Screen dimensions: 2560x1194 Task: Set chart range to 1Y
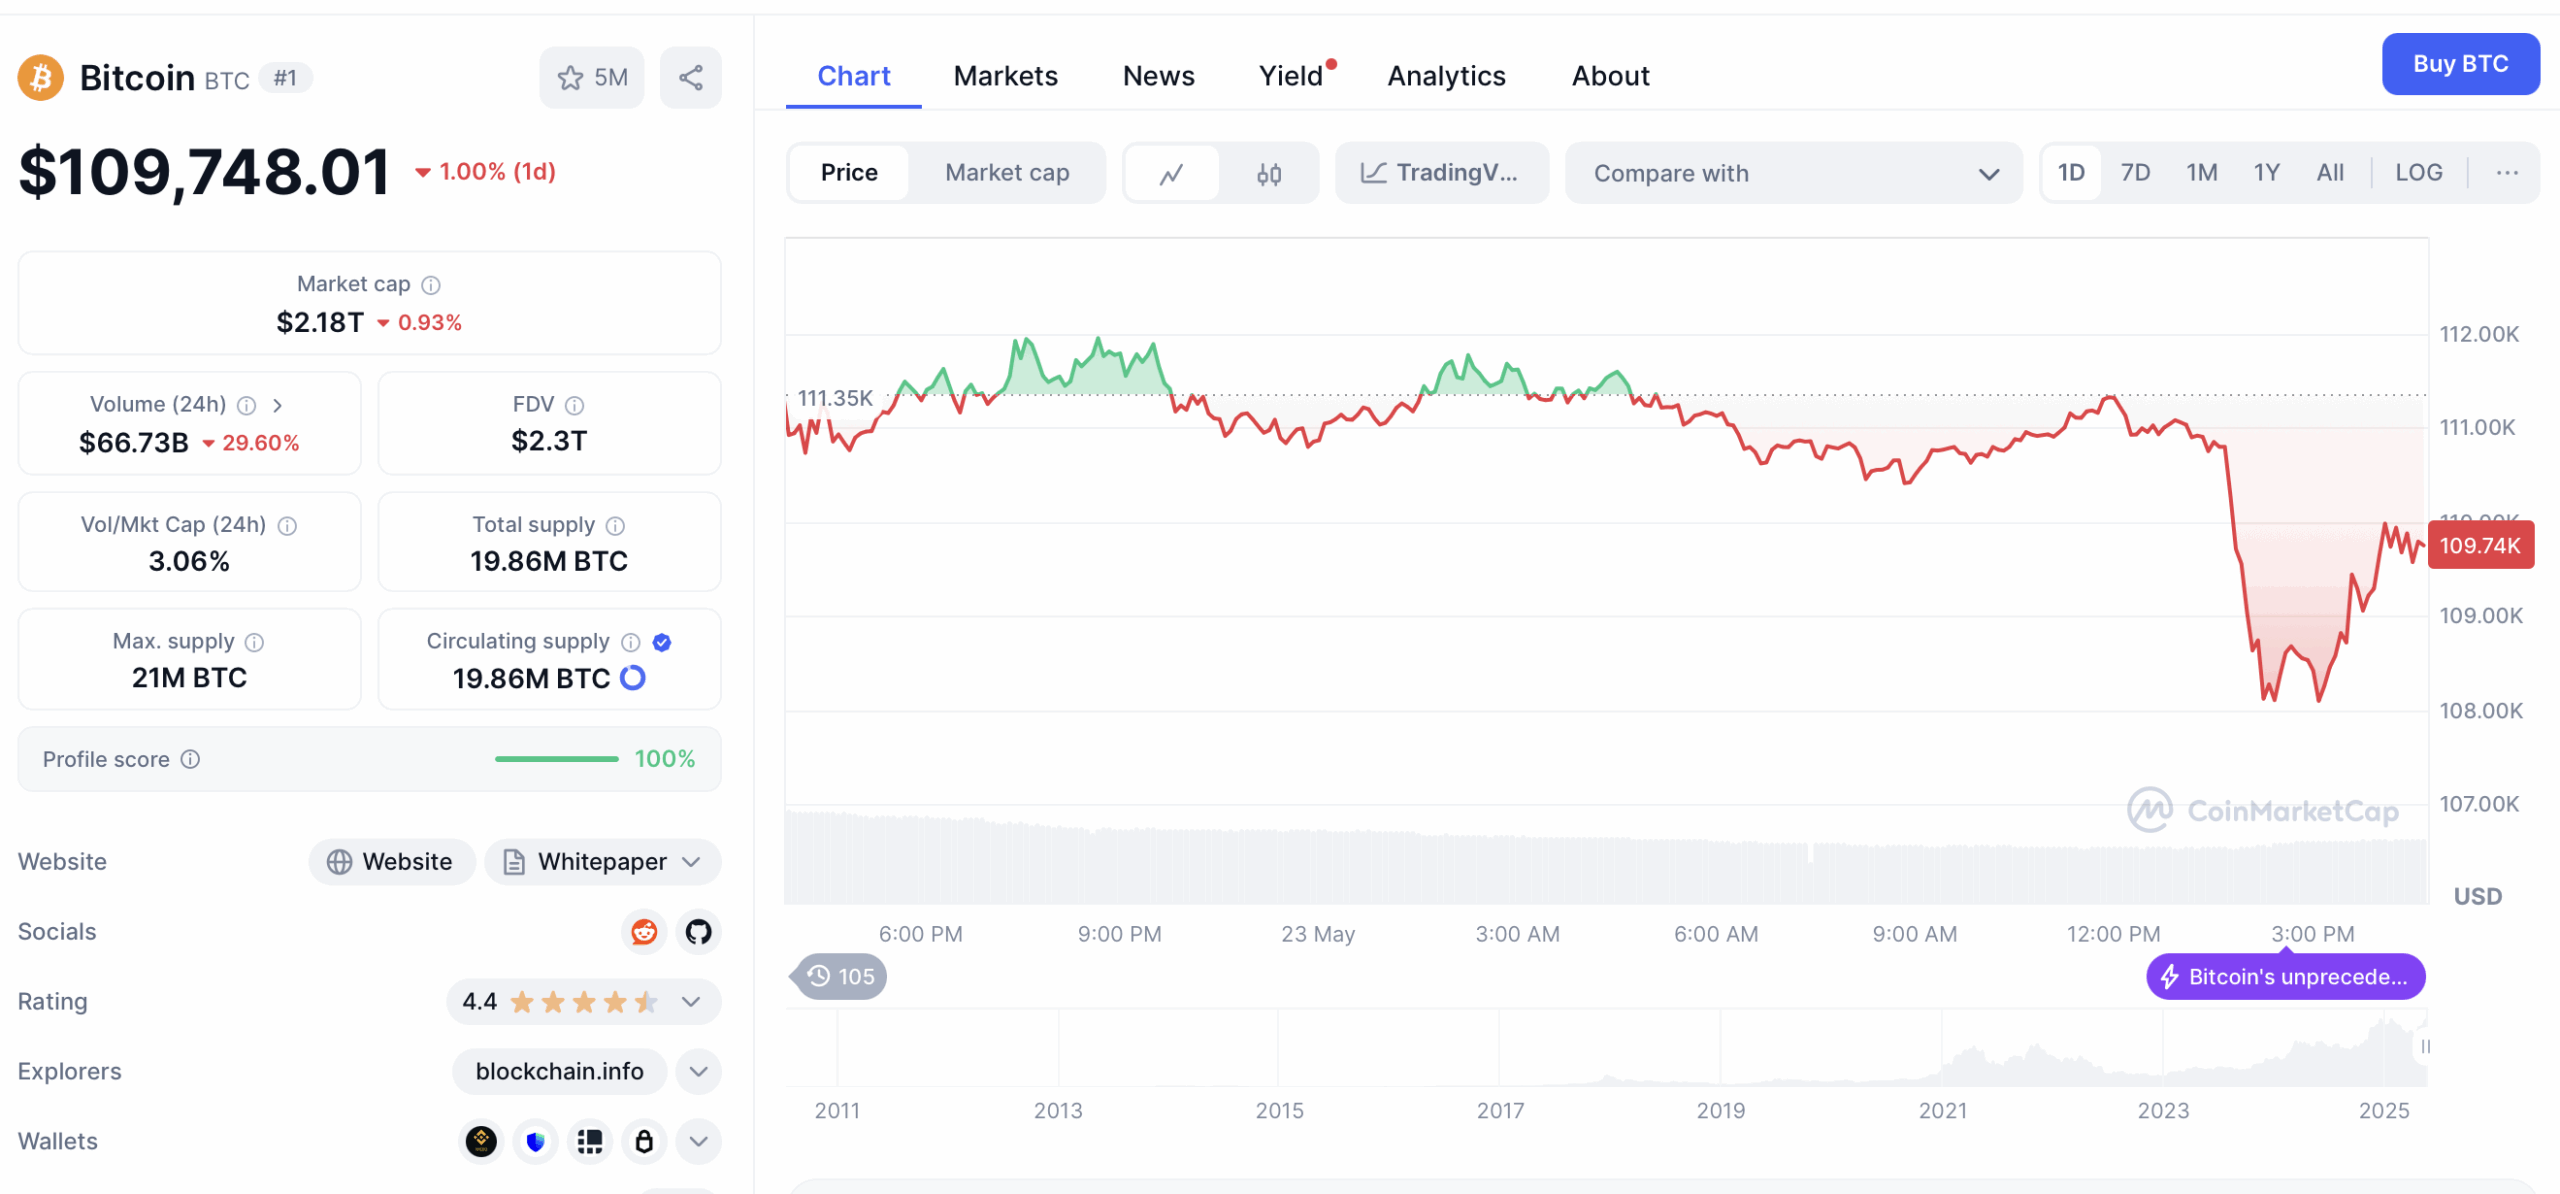coord(2266,173)
